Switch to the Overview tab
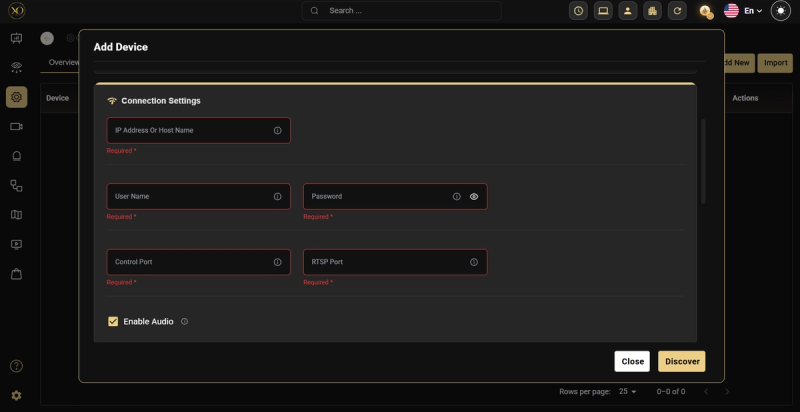 pyautogui.click(x=64, y=62)
